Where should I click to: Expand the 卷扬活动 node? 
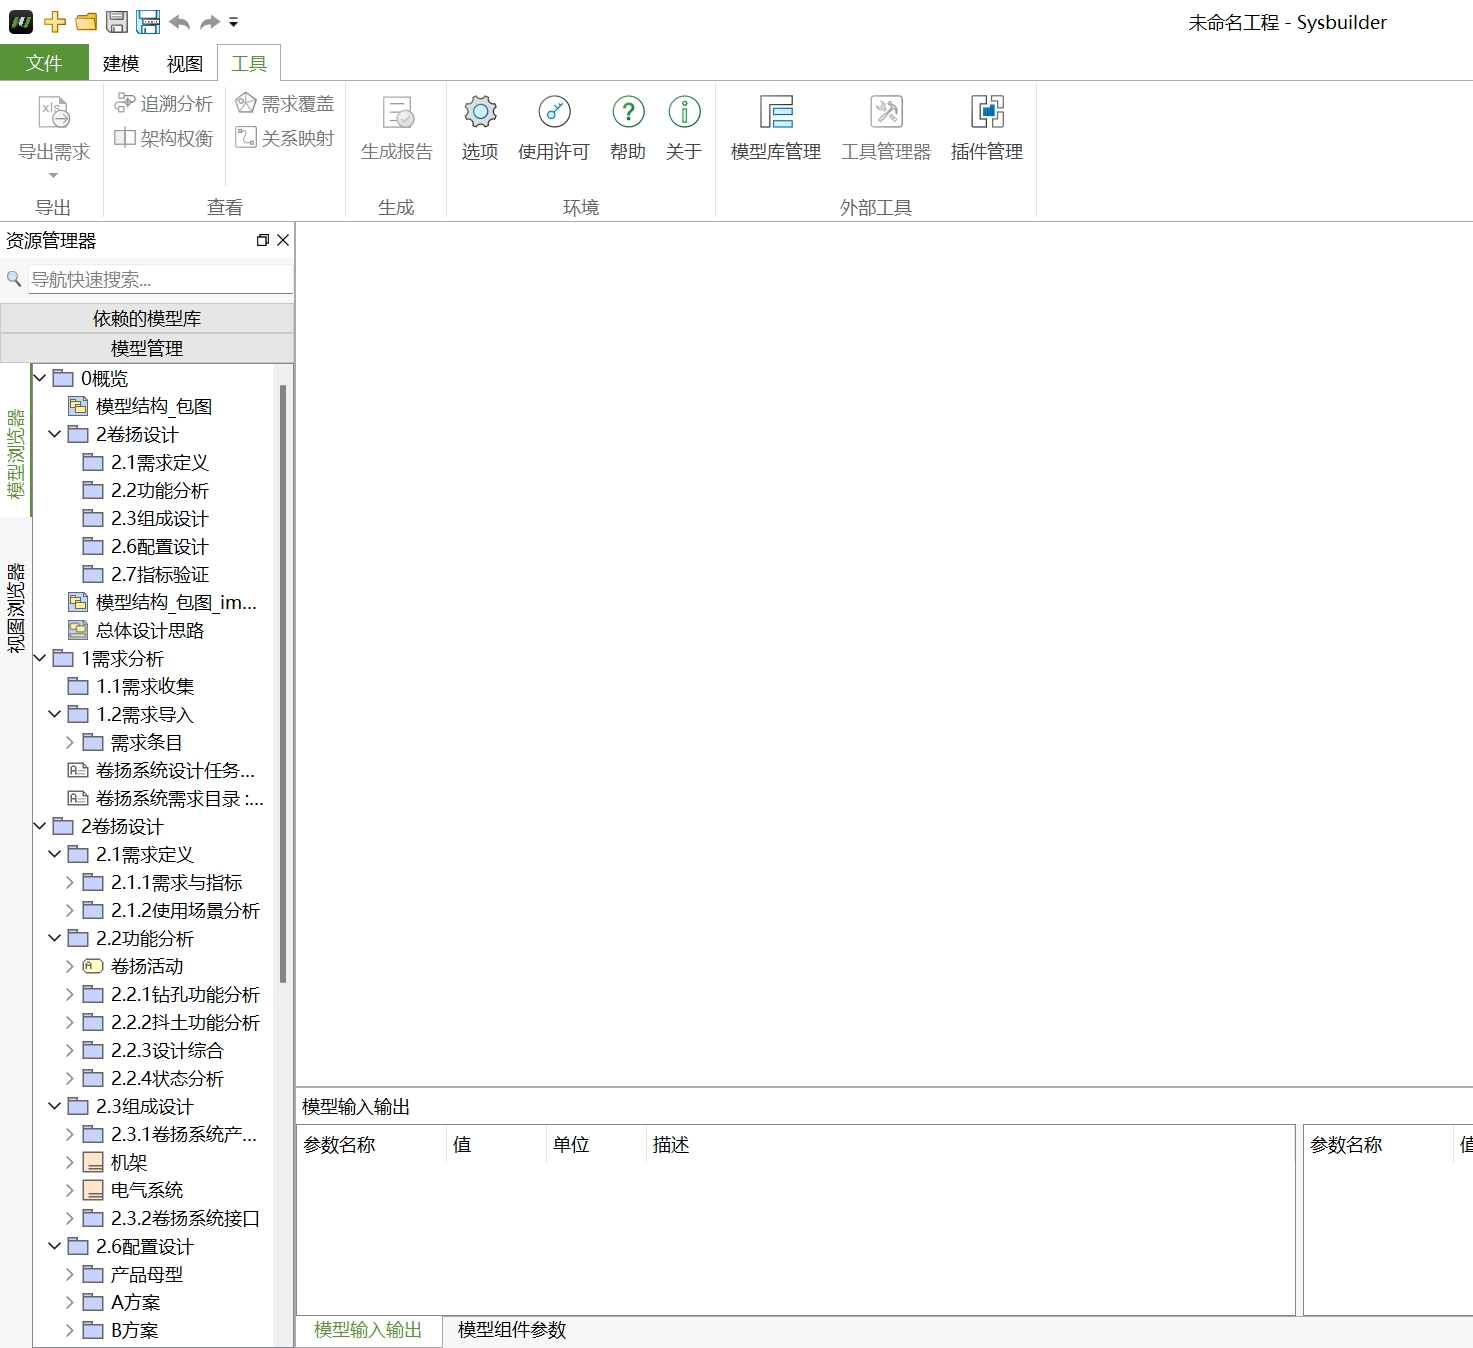click(70, 966)
